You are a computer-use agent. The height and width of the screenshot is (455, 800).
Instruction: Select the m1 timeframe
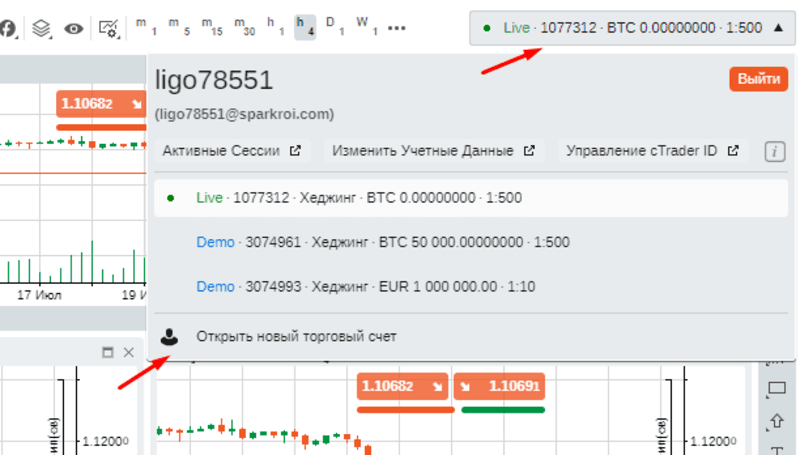pyautogui.click(x=146, y=27)
